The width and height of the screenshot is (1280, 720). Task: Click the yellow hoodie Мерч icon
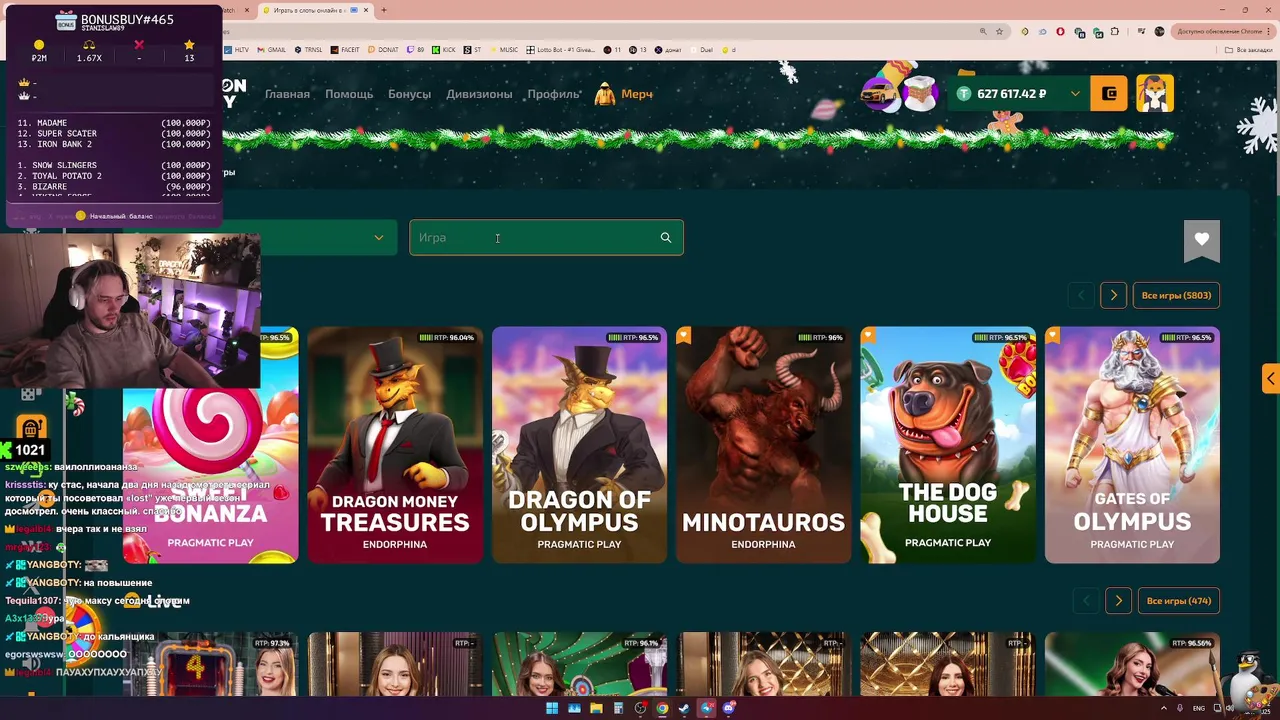605,94
